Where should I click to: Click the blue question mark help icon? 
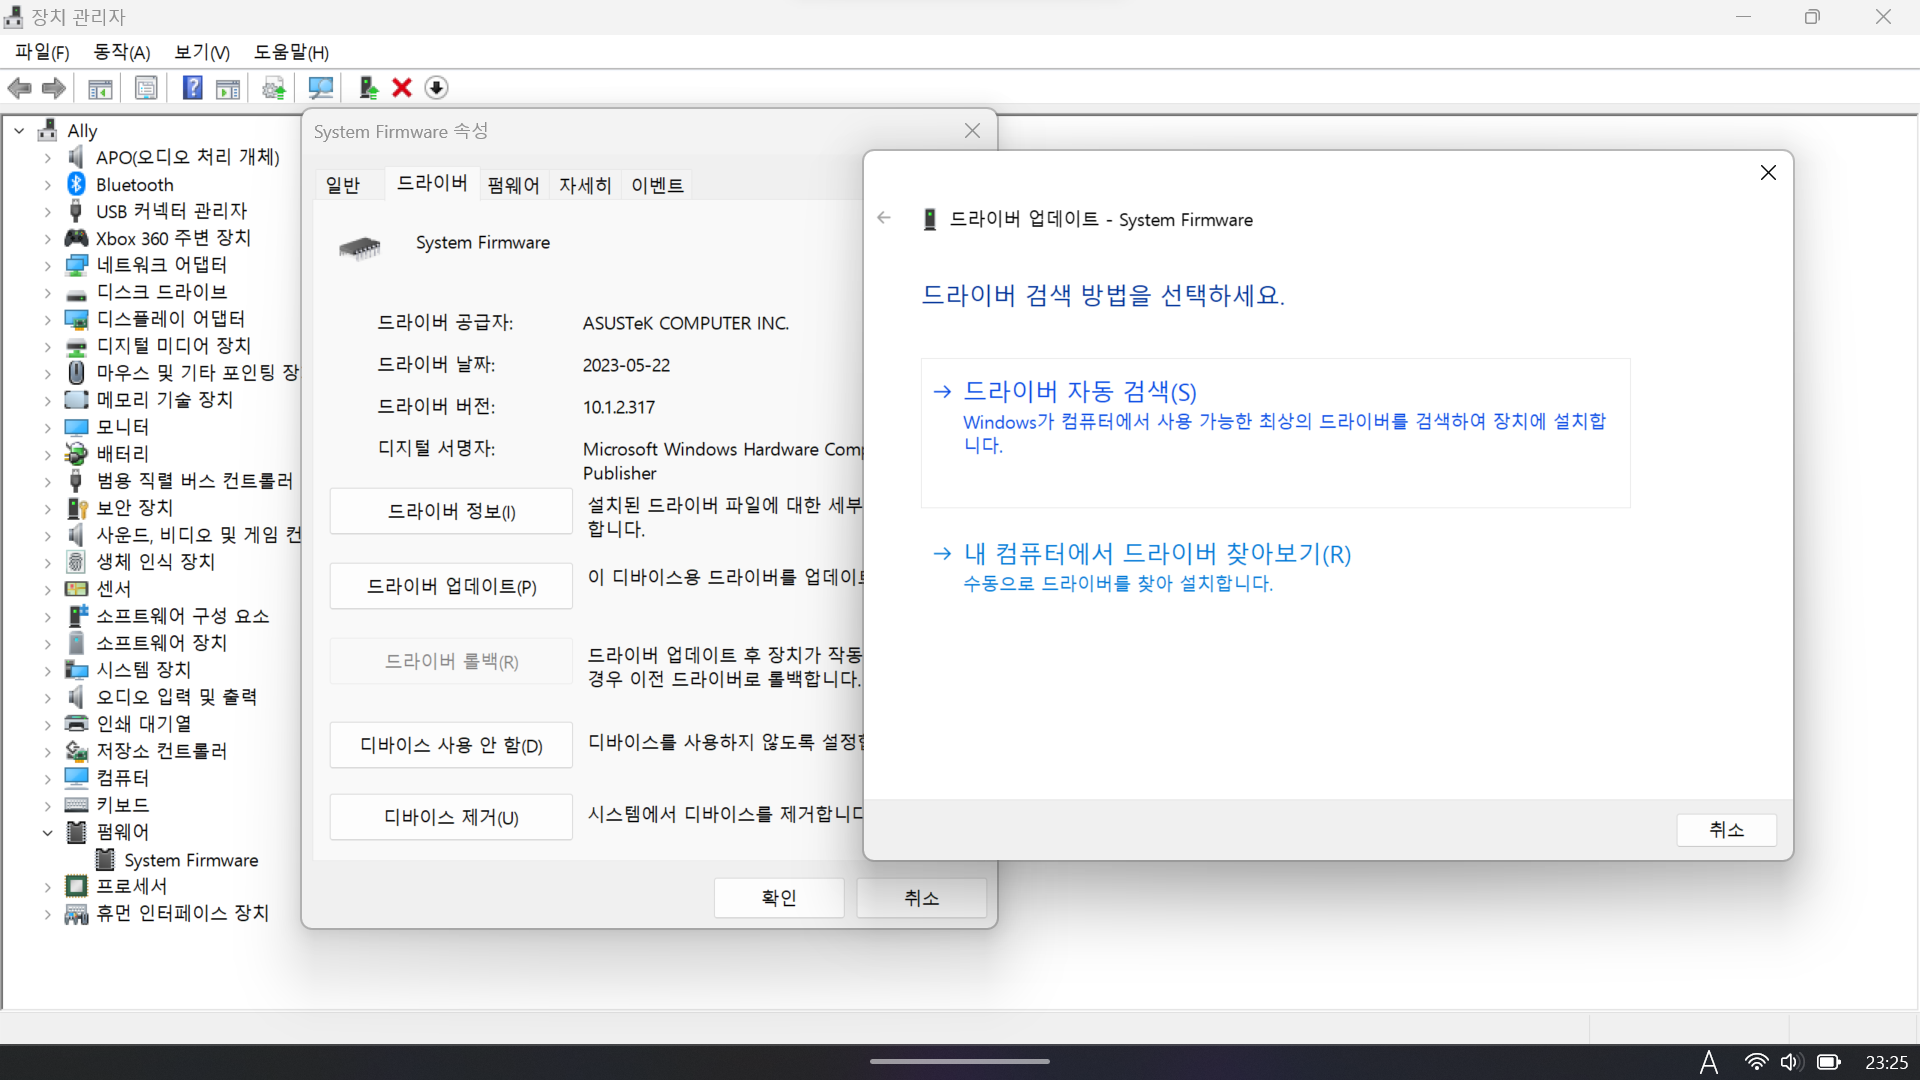click(x=192, y=88)
